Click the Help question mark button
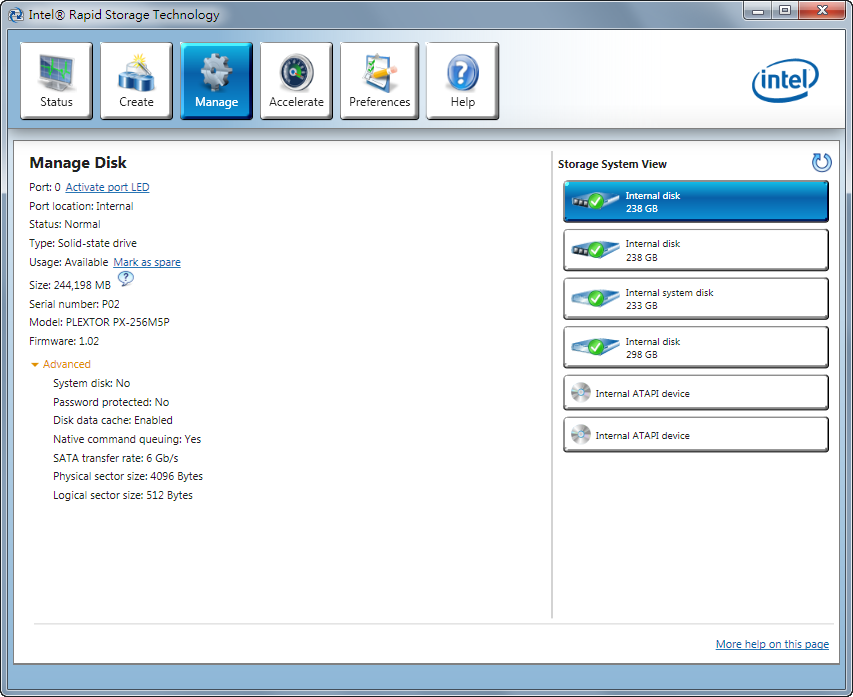This screenshot has height=697, width=853. [462, 81]
